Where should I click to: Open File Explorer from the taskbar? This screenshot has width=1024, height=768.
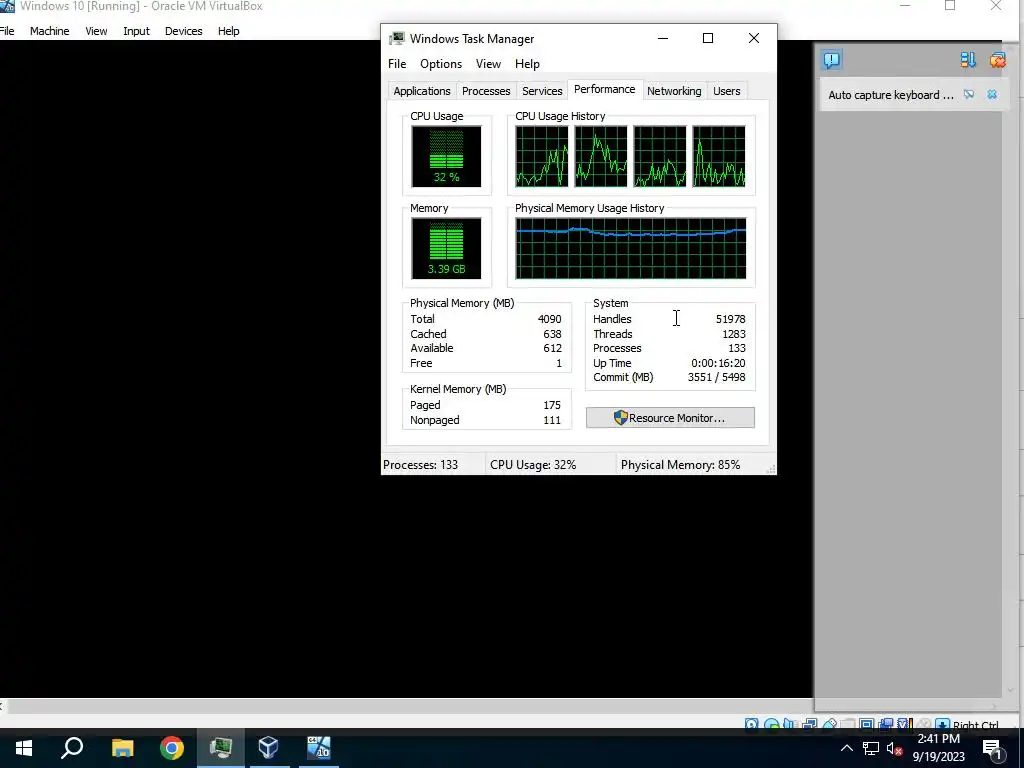tap(122, 748)
